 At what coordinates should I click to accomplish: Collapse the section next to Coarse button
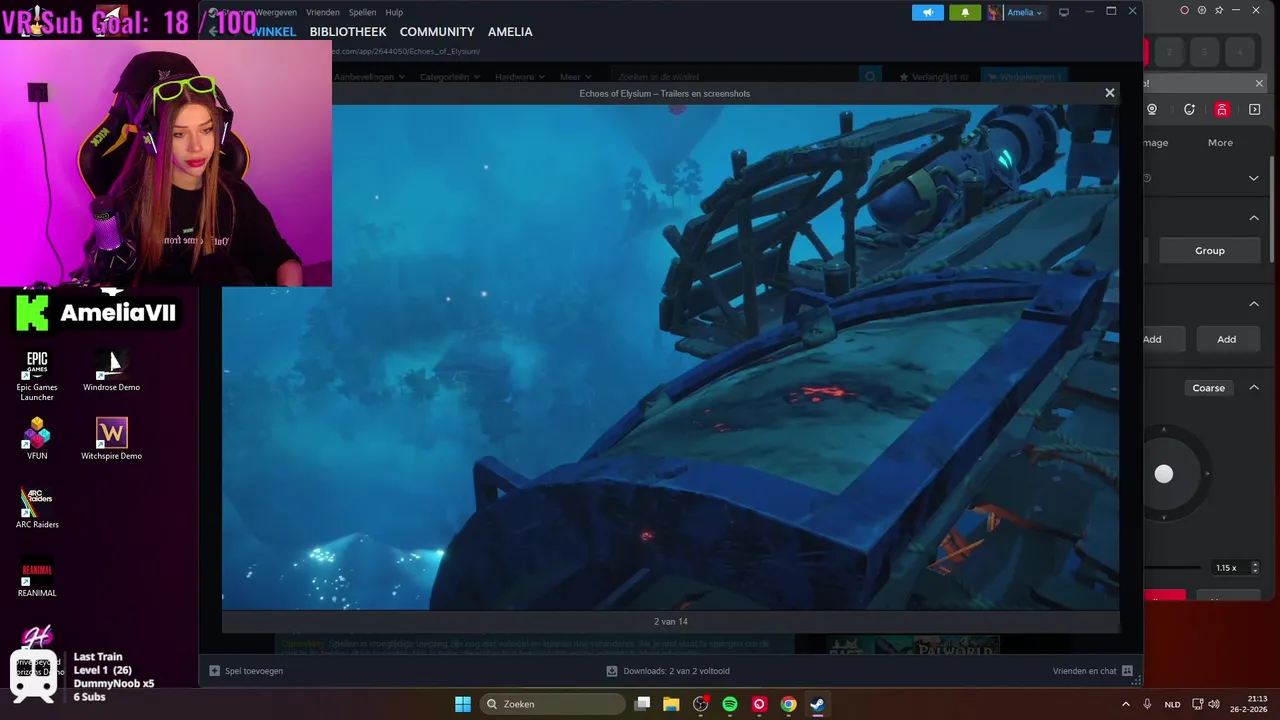click(1254, 388)
